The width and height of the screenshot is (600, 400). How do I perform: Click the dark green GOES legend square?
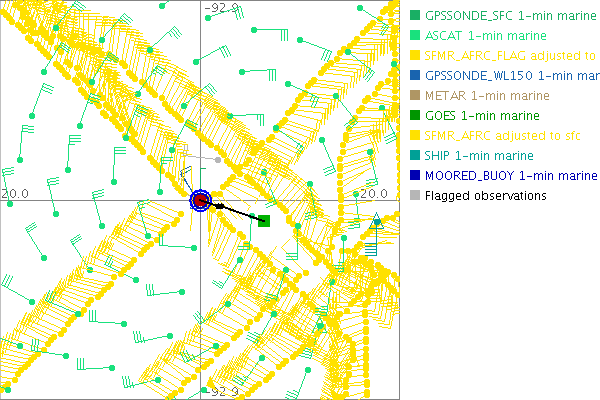416,116
